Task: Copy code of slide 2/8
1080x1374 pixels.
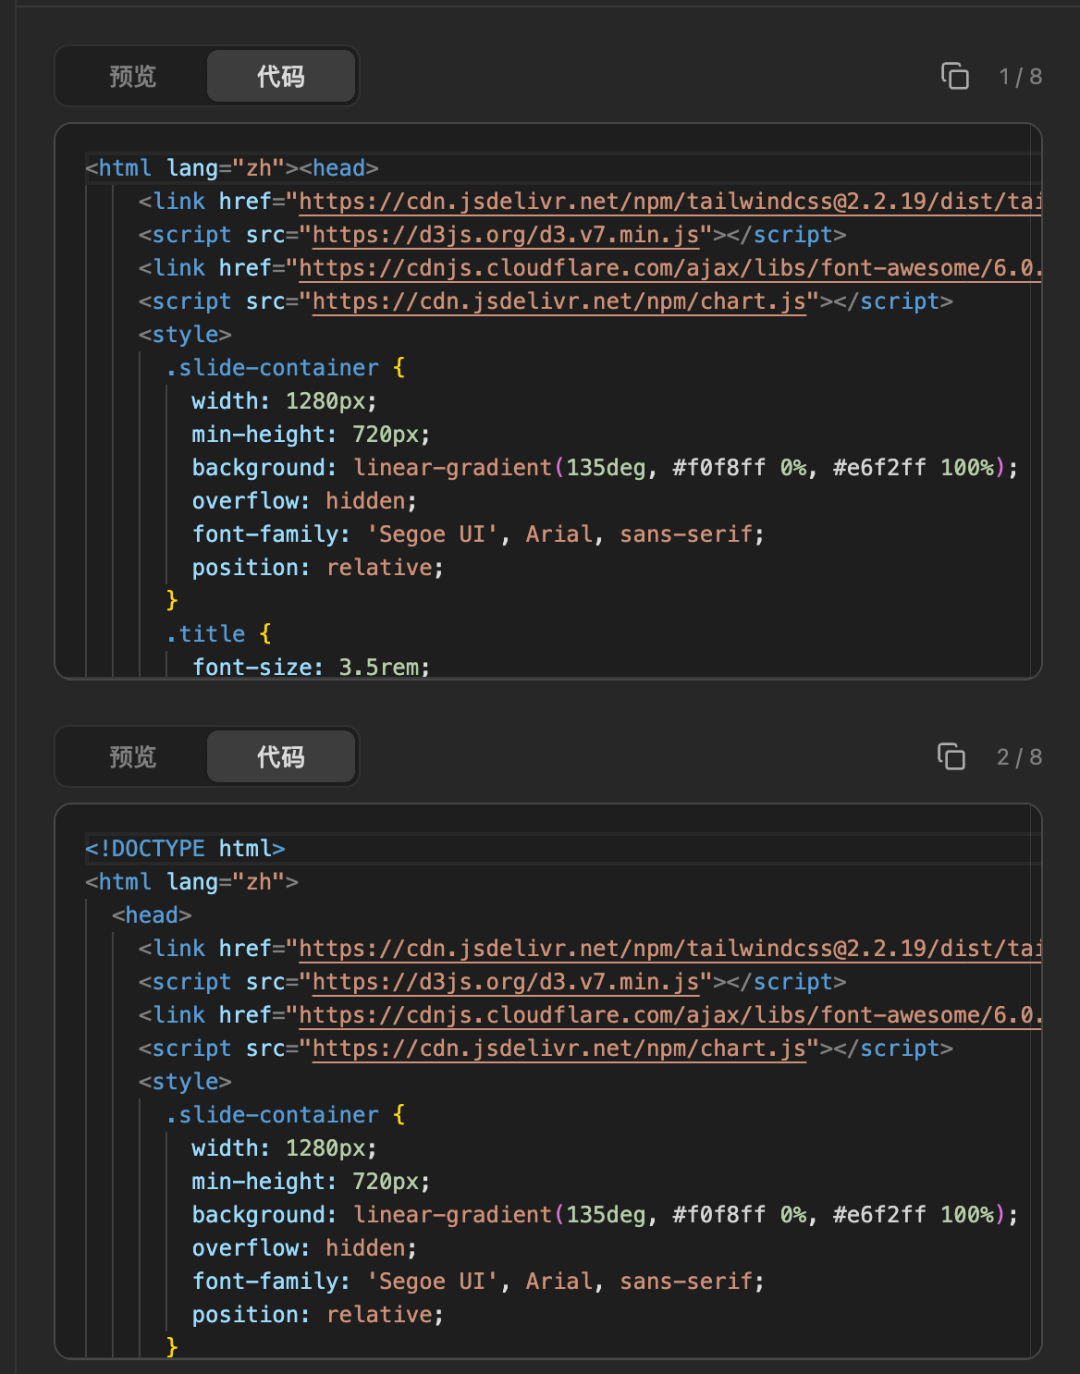Action: (x=951, y=757)
